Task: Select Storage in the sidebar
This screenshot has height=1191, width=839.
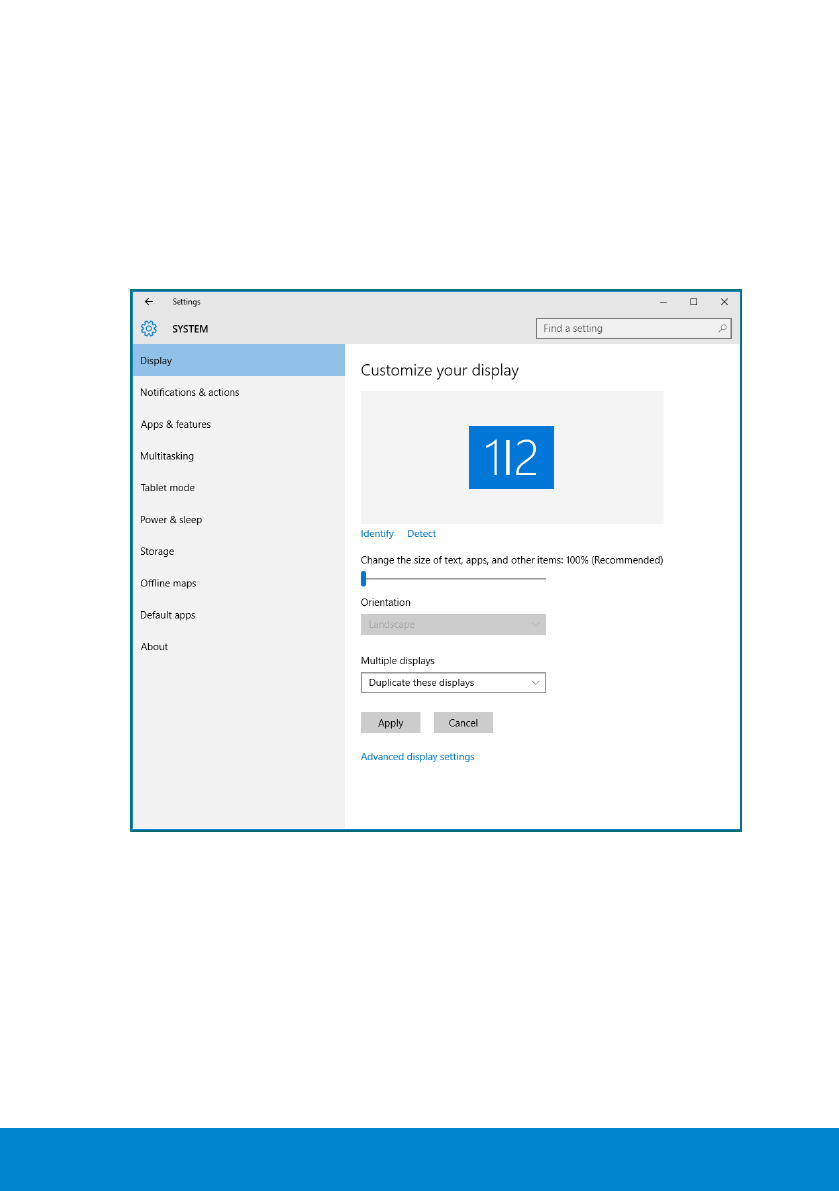Action: [x=157, y=552]
